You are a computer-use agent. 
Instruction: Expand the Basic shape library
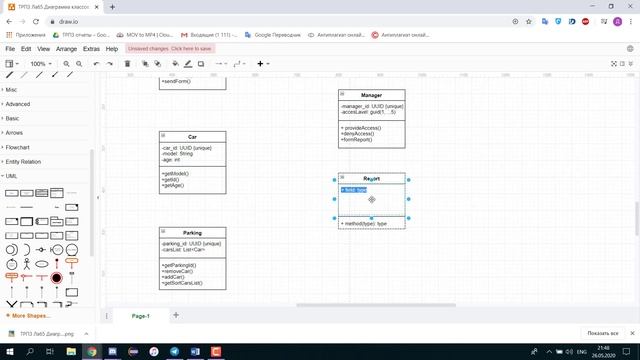tap(12, 118)
